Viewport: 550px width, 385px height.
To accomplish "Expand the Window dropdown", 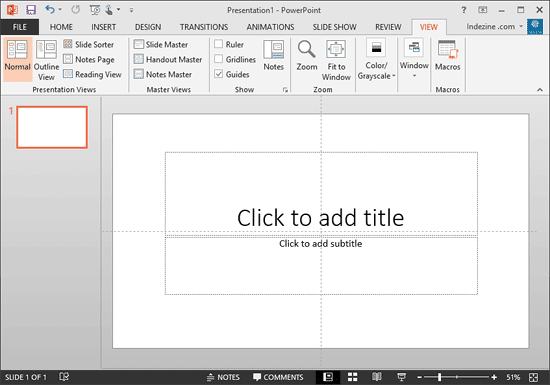I will (414, 59).
